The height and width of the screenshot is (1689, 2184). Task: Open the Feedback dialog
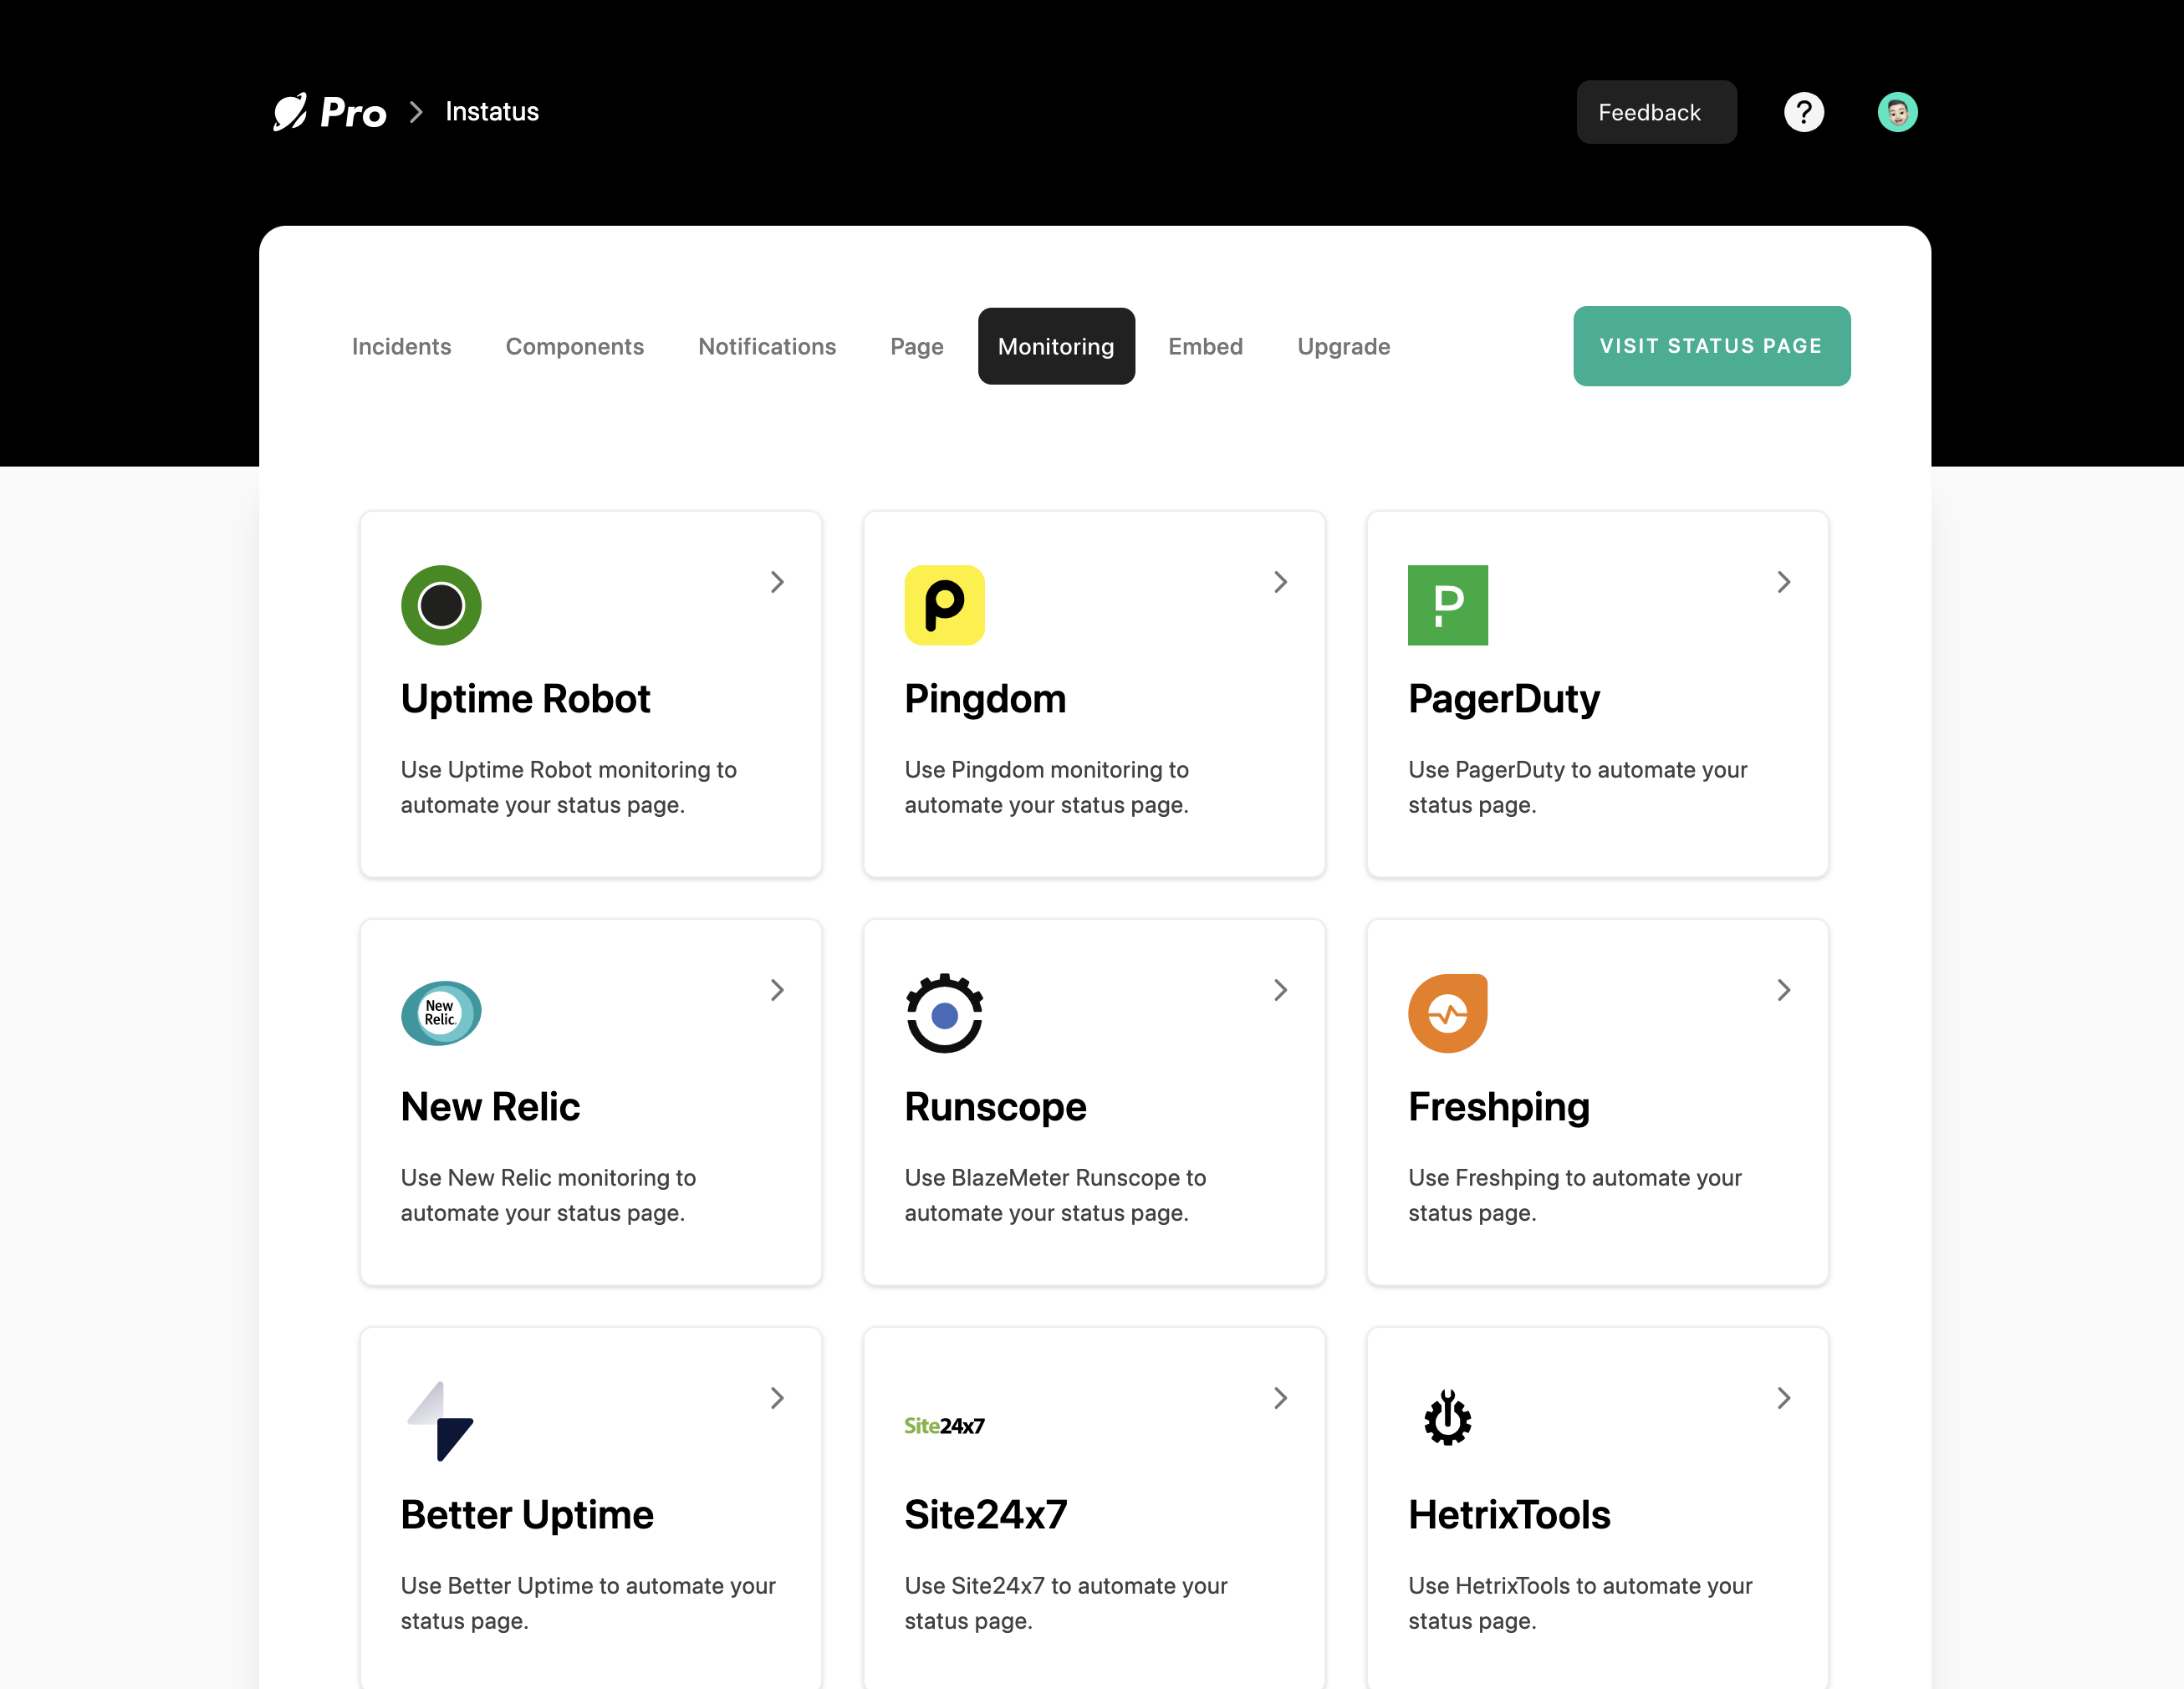(1656, 112)
